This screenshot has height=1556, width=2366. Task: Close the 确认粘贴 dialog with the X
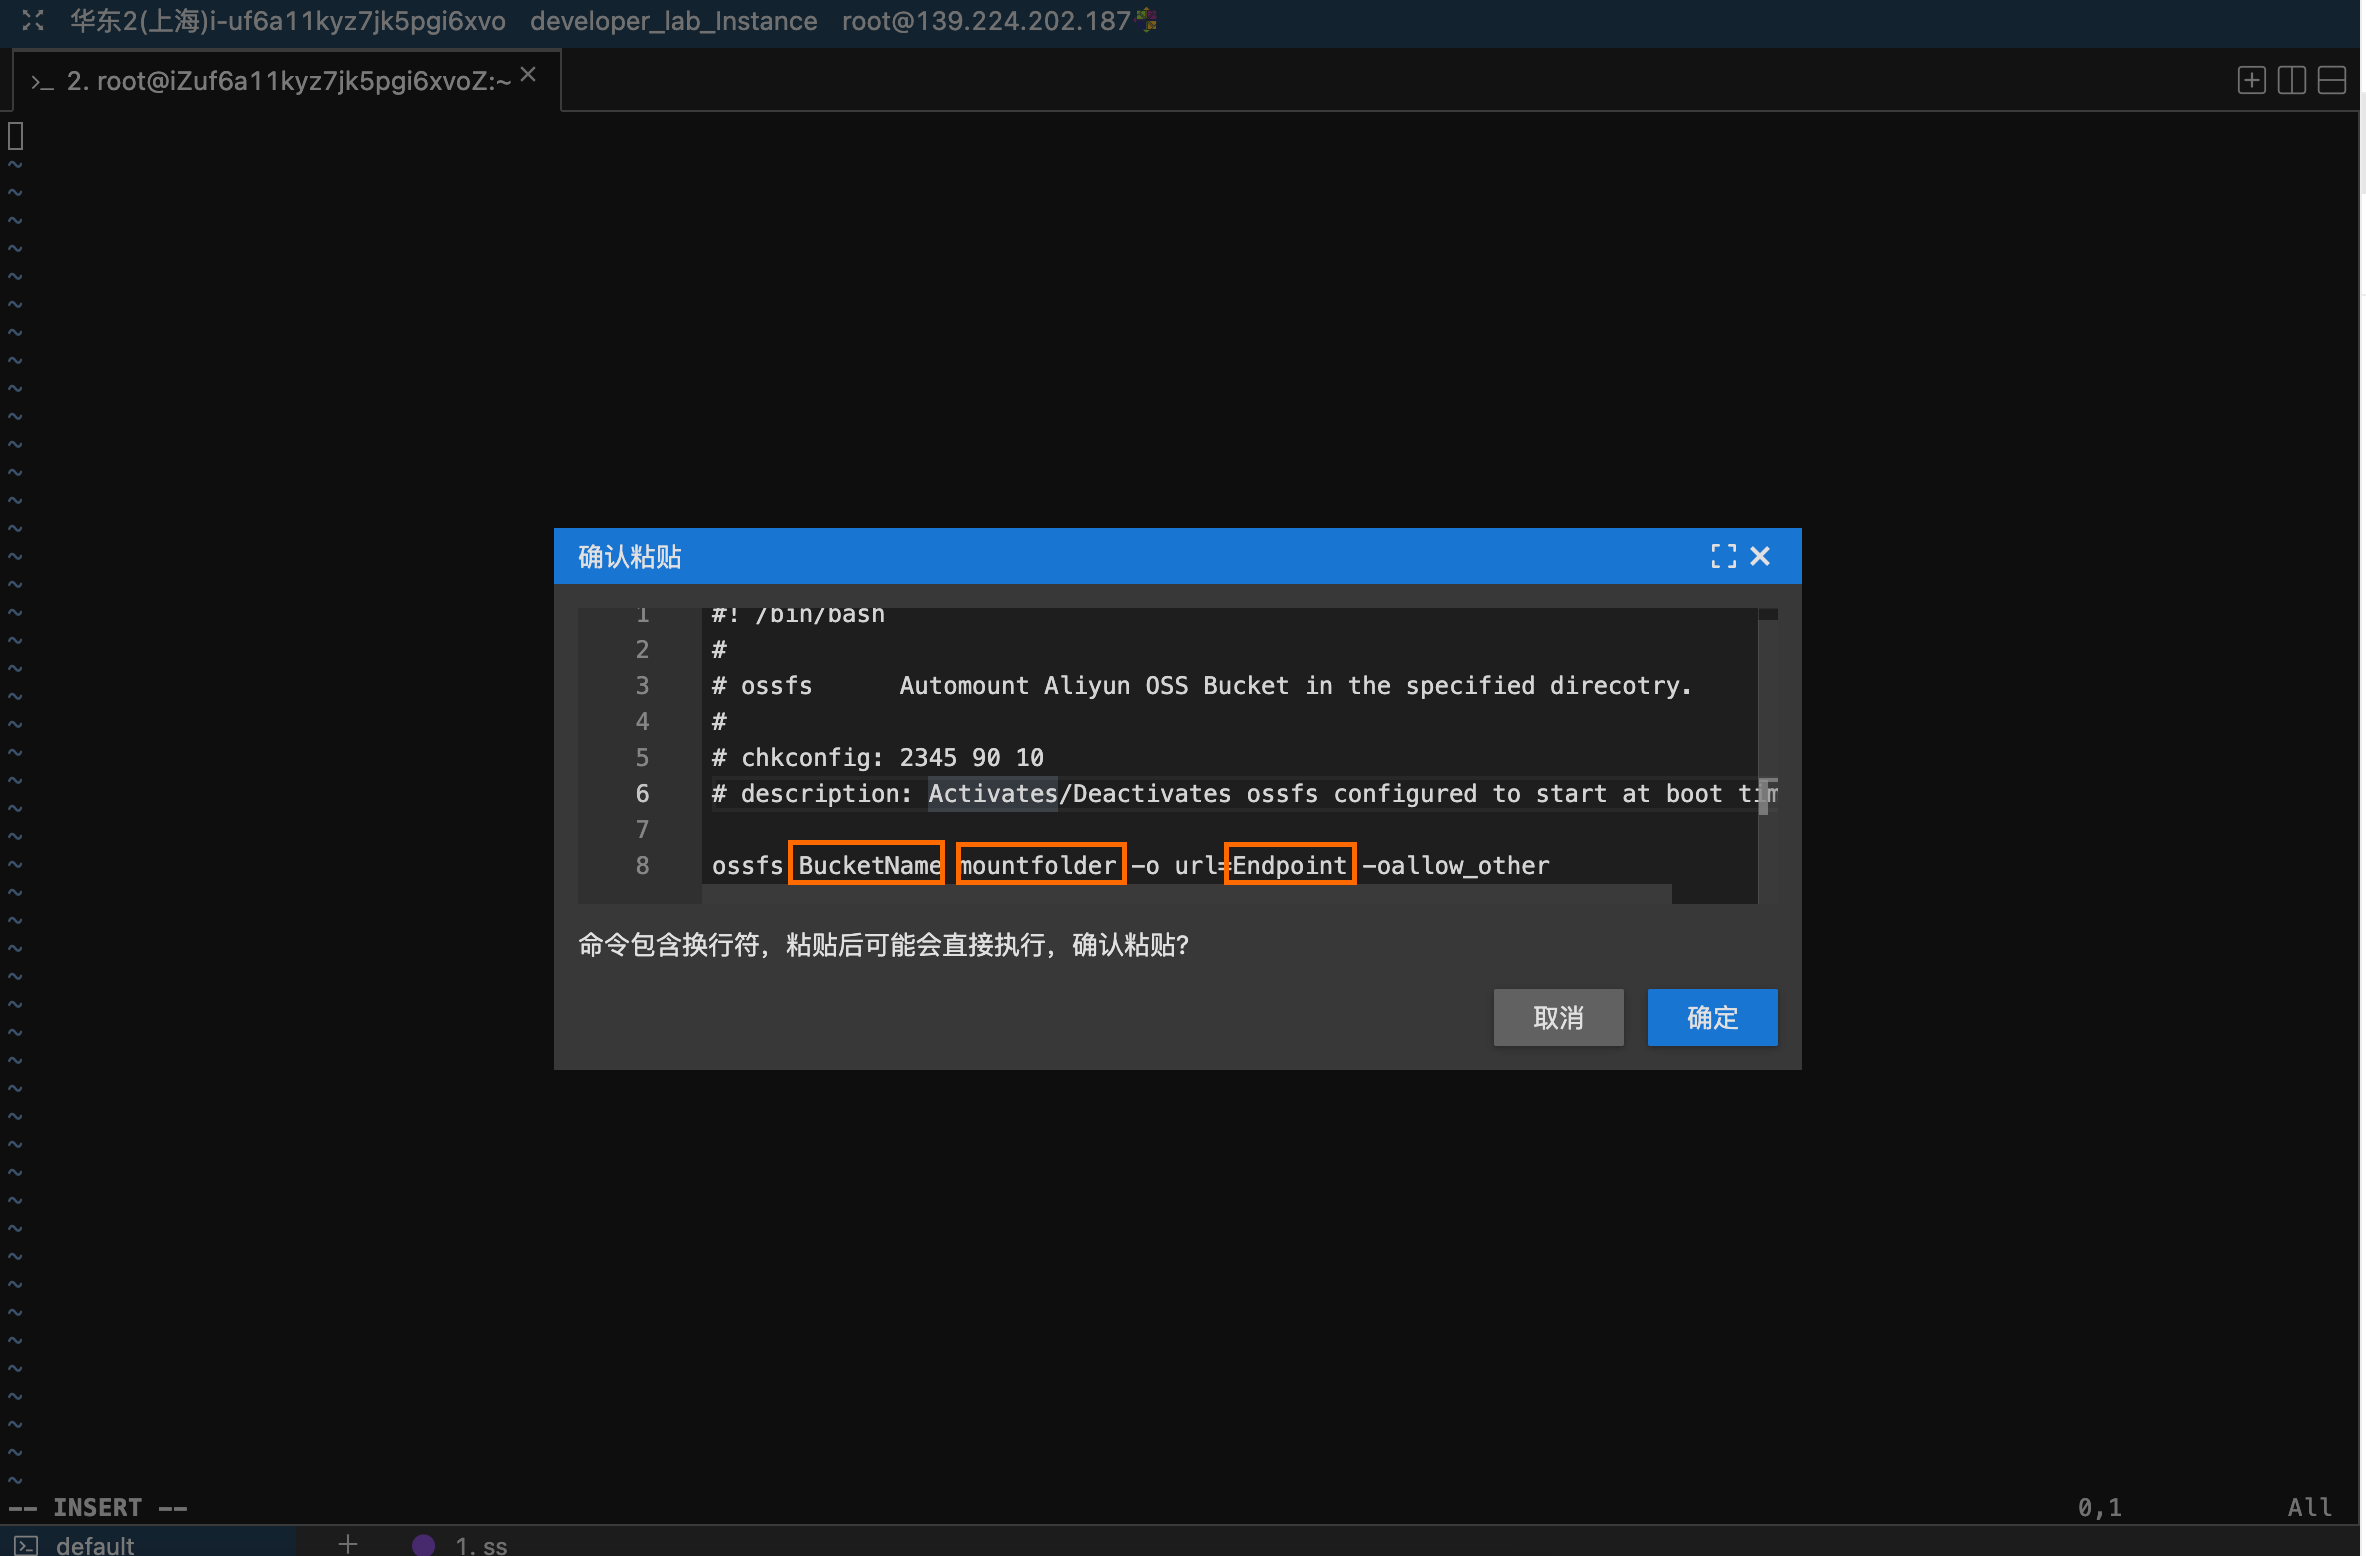pyautogui.click(x=1760, y=556)
